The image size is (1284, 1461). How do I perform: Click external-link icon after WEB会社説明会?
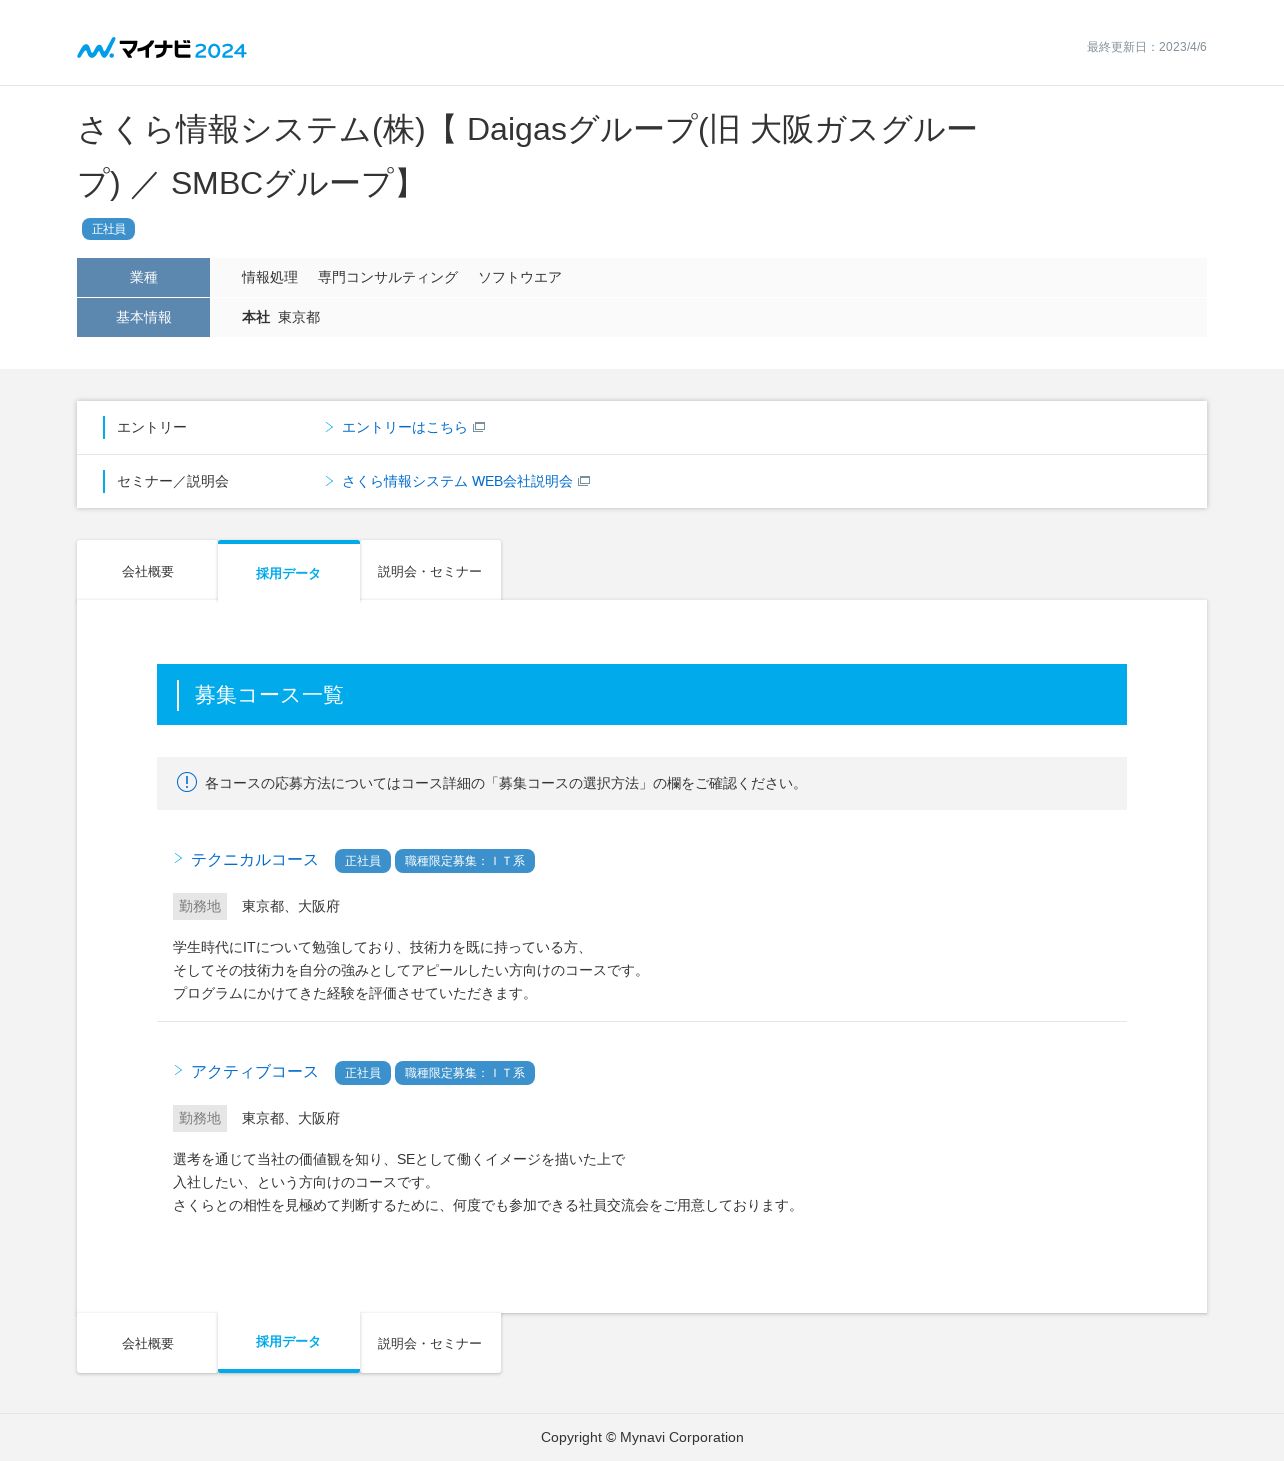pyautogui.click(x=584, y=481)
